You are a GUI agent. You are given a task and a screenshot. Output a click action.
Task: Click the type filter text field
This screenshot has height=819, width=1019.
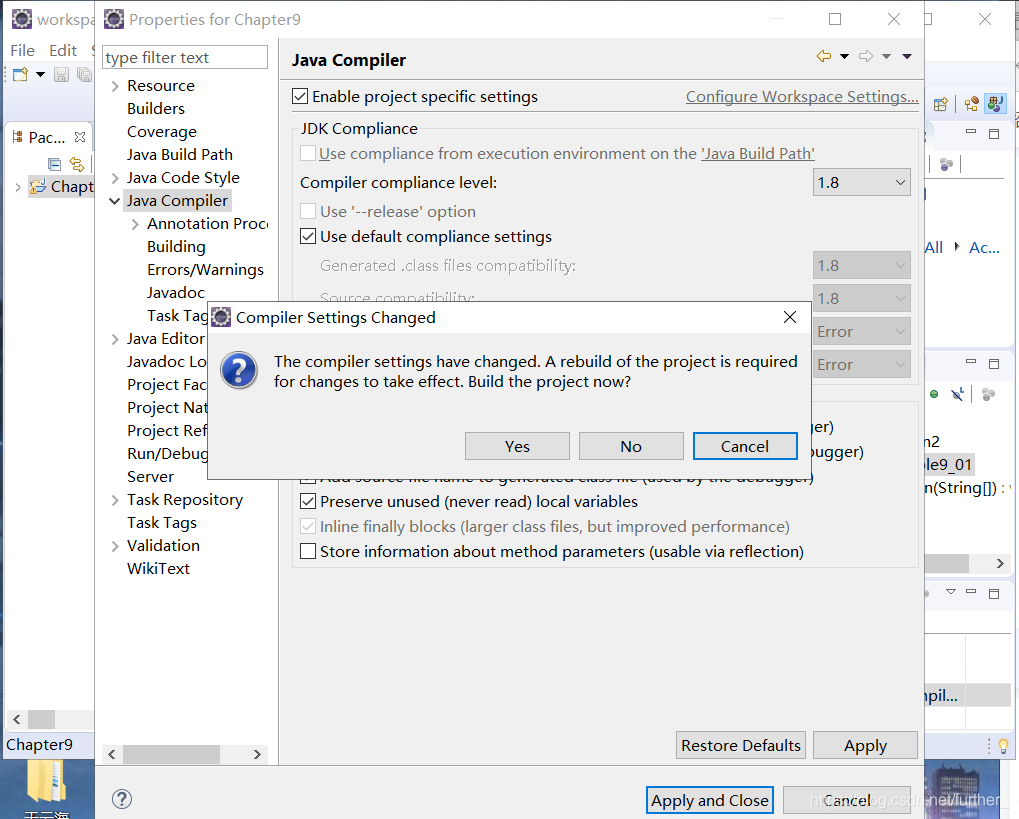(x=184, y=57)
